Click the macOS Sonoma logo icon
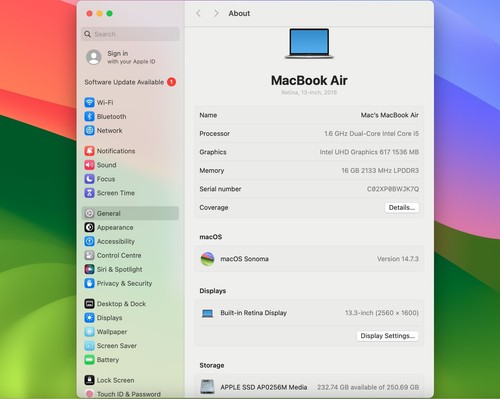This screenshot has height=399, width=500. (207, 259)
